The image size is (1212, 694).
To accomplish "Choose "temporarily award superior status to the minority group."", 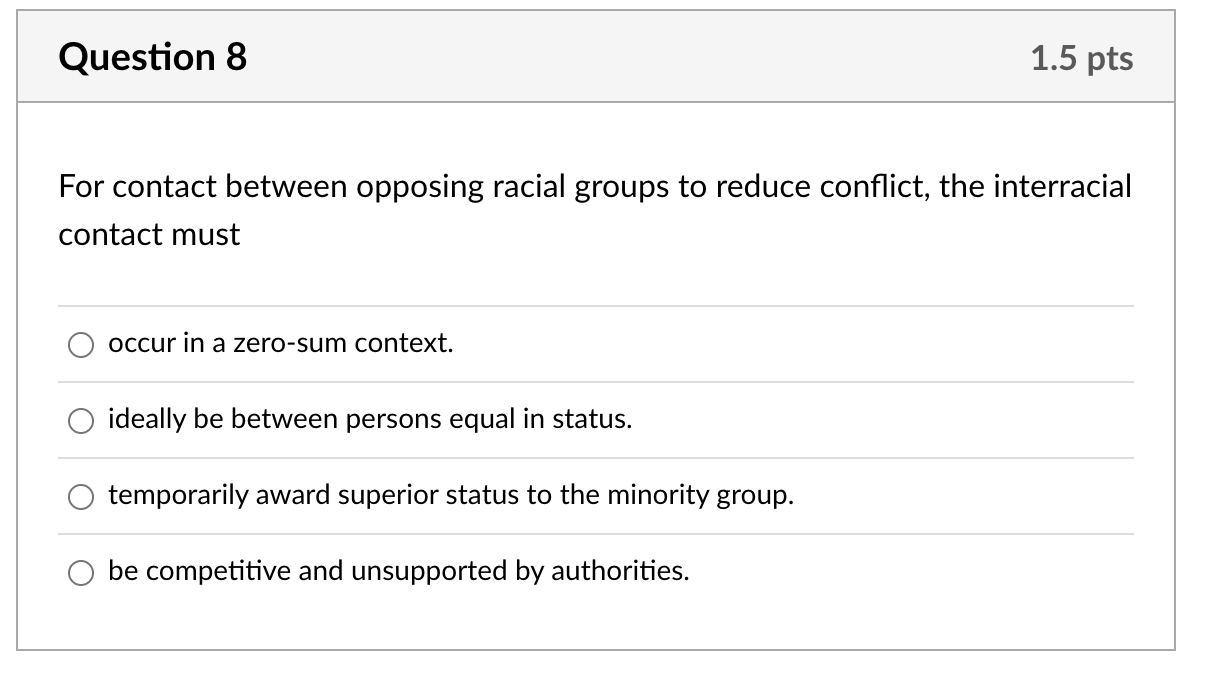I will [81, 497].
